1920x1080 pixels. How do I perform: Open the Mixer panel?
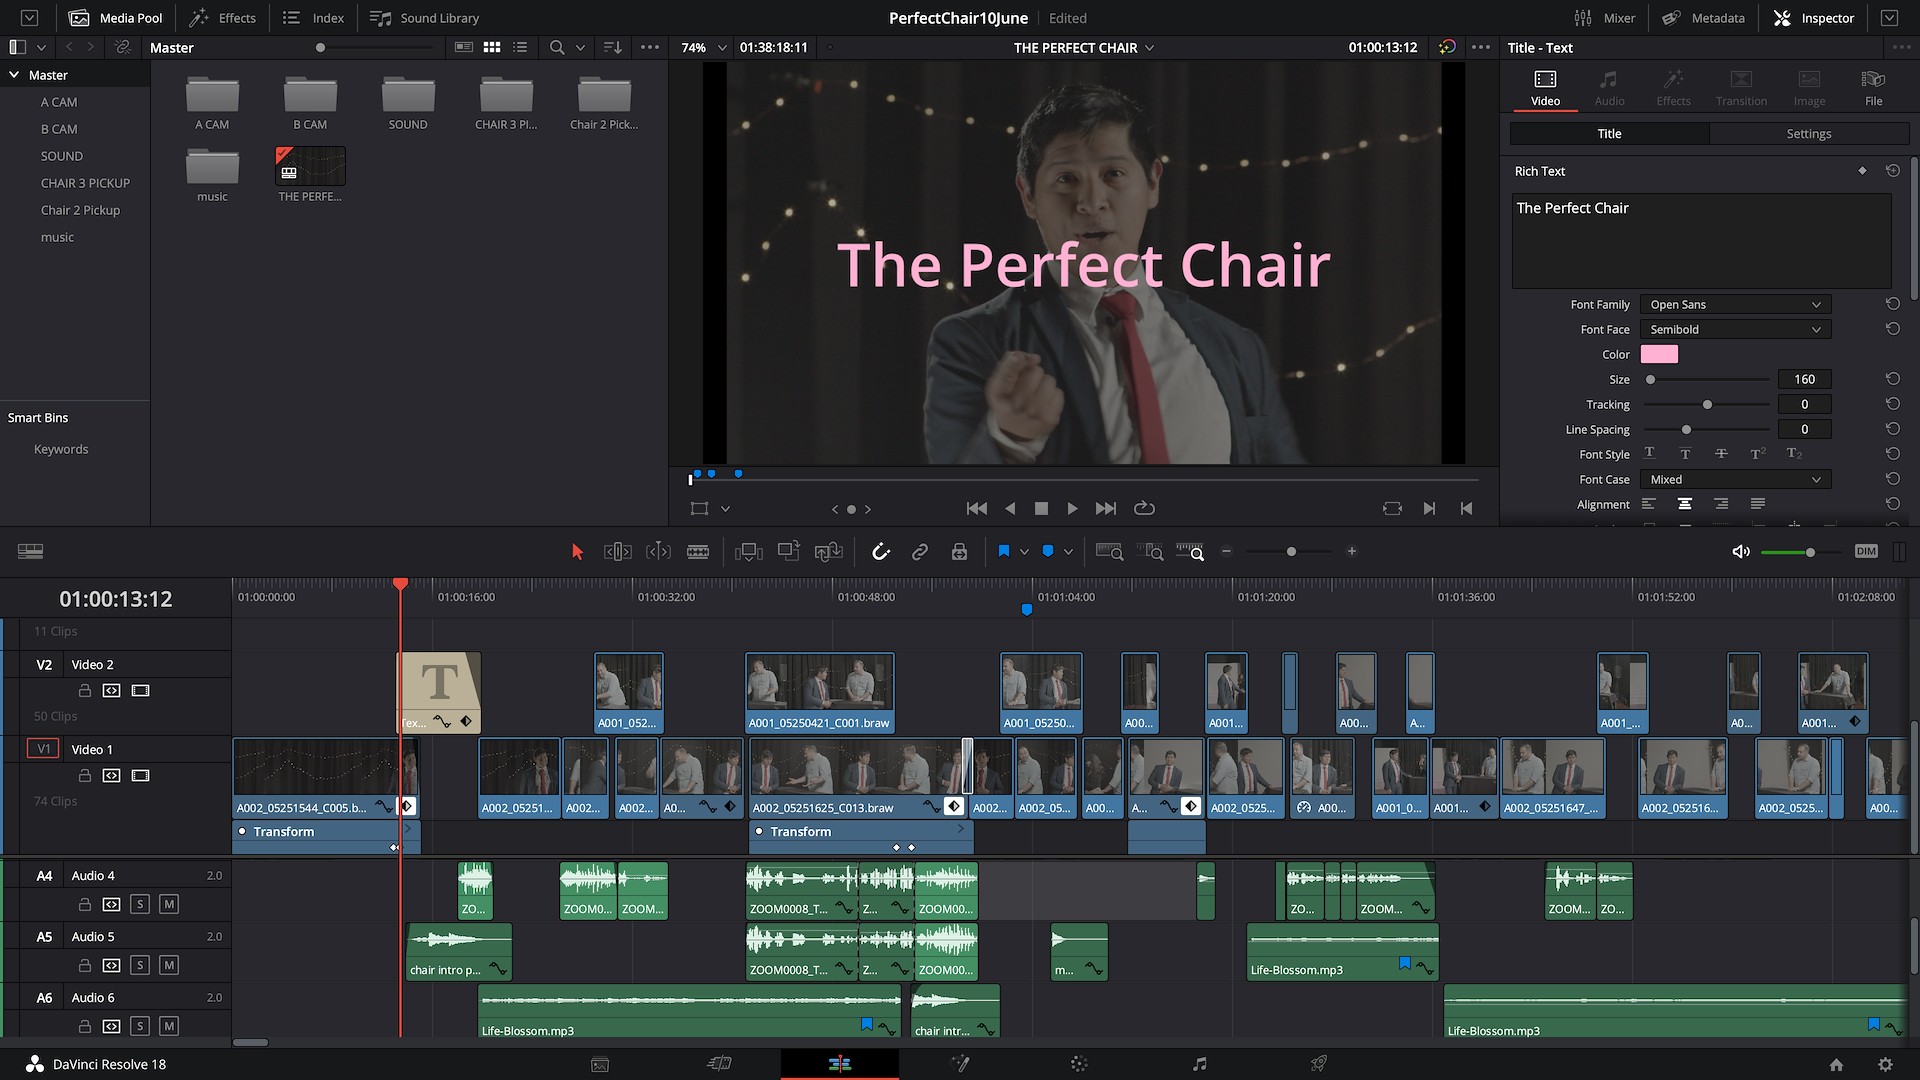1604,18
